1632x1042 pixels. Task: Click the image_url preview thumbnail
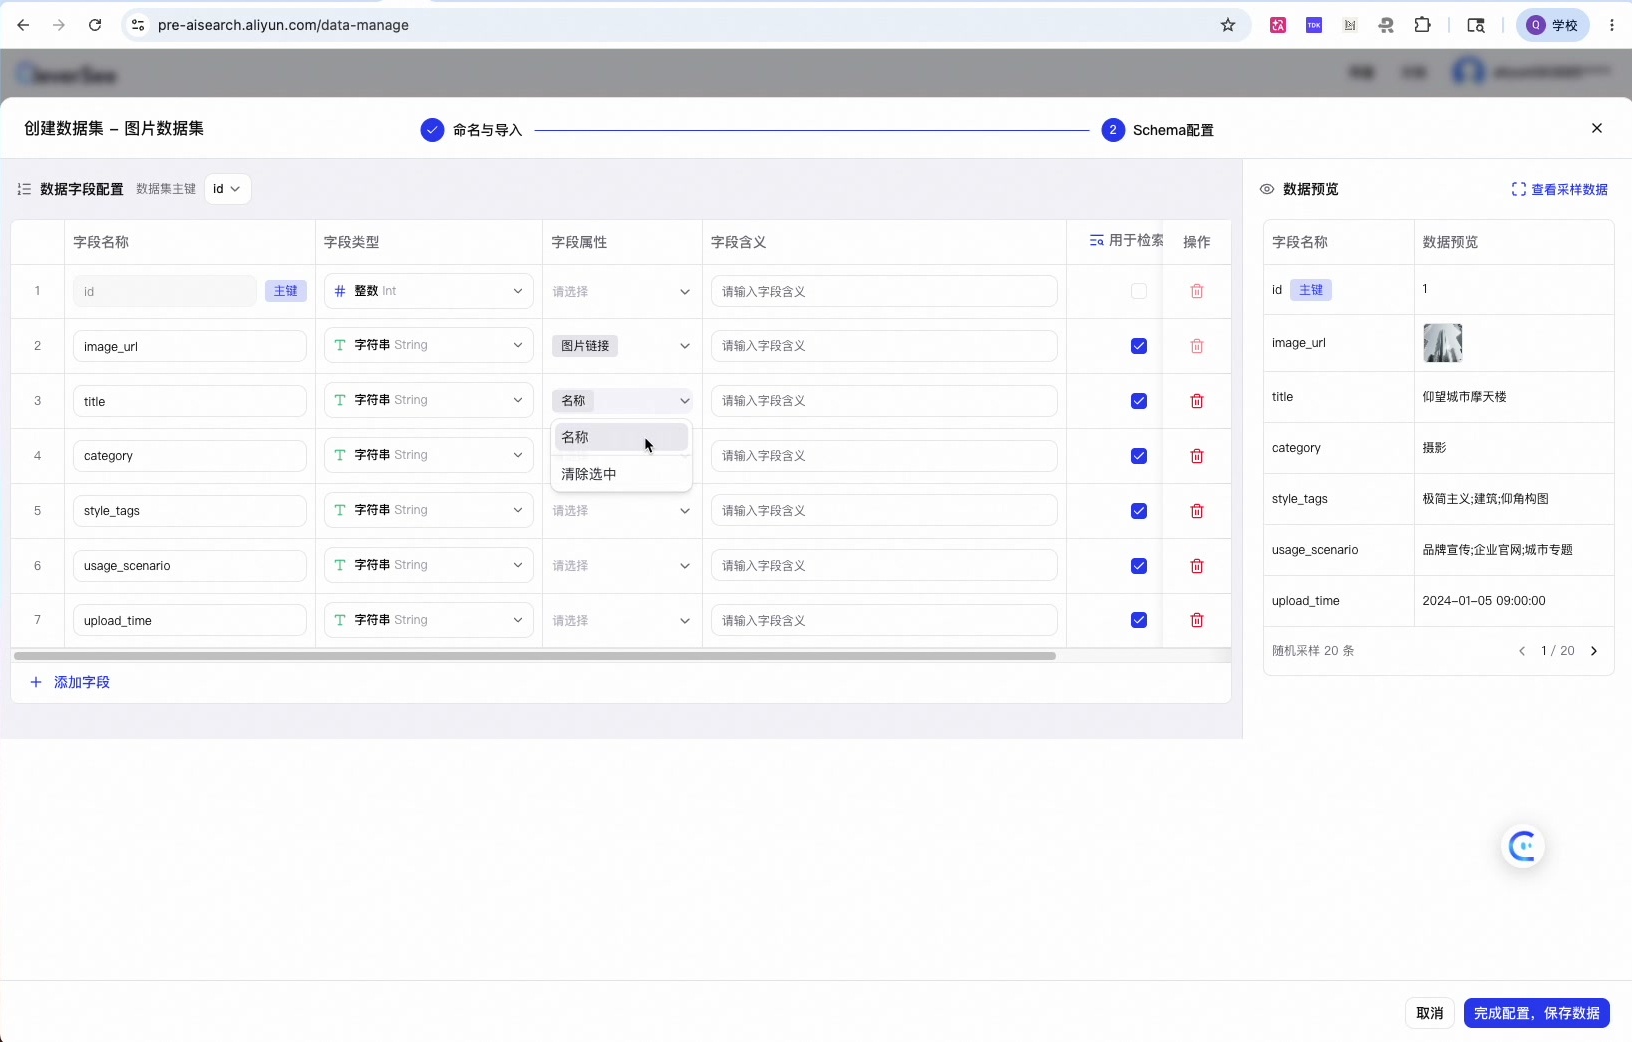pyautogui.click(x=1442, y=343)
